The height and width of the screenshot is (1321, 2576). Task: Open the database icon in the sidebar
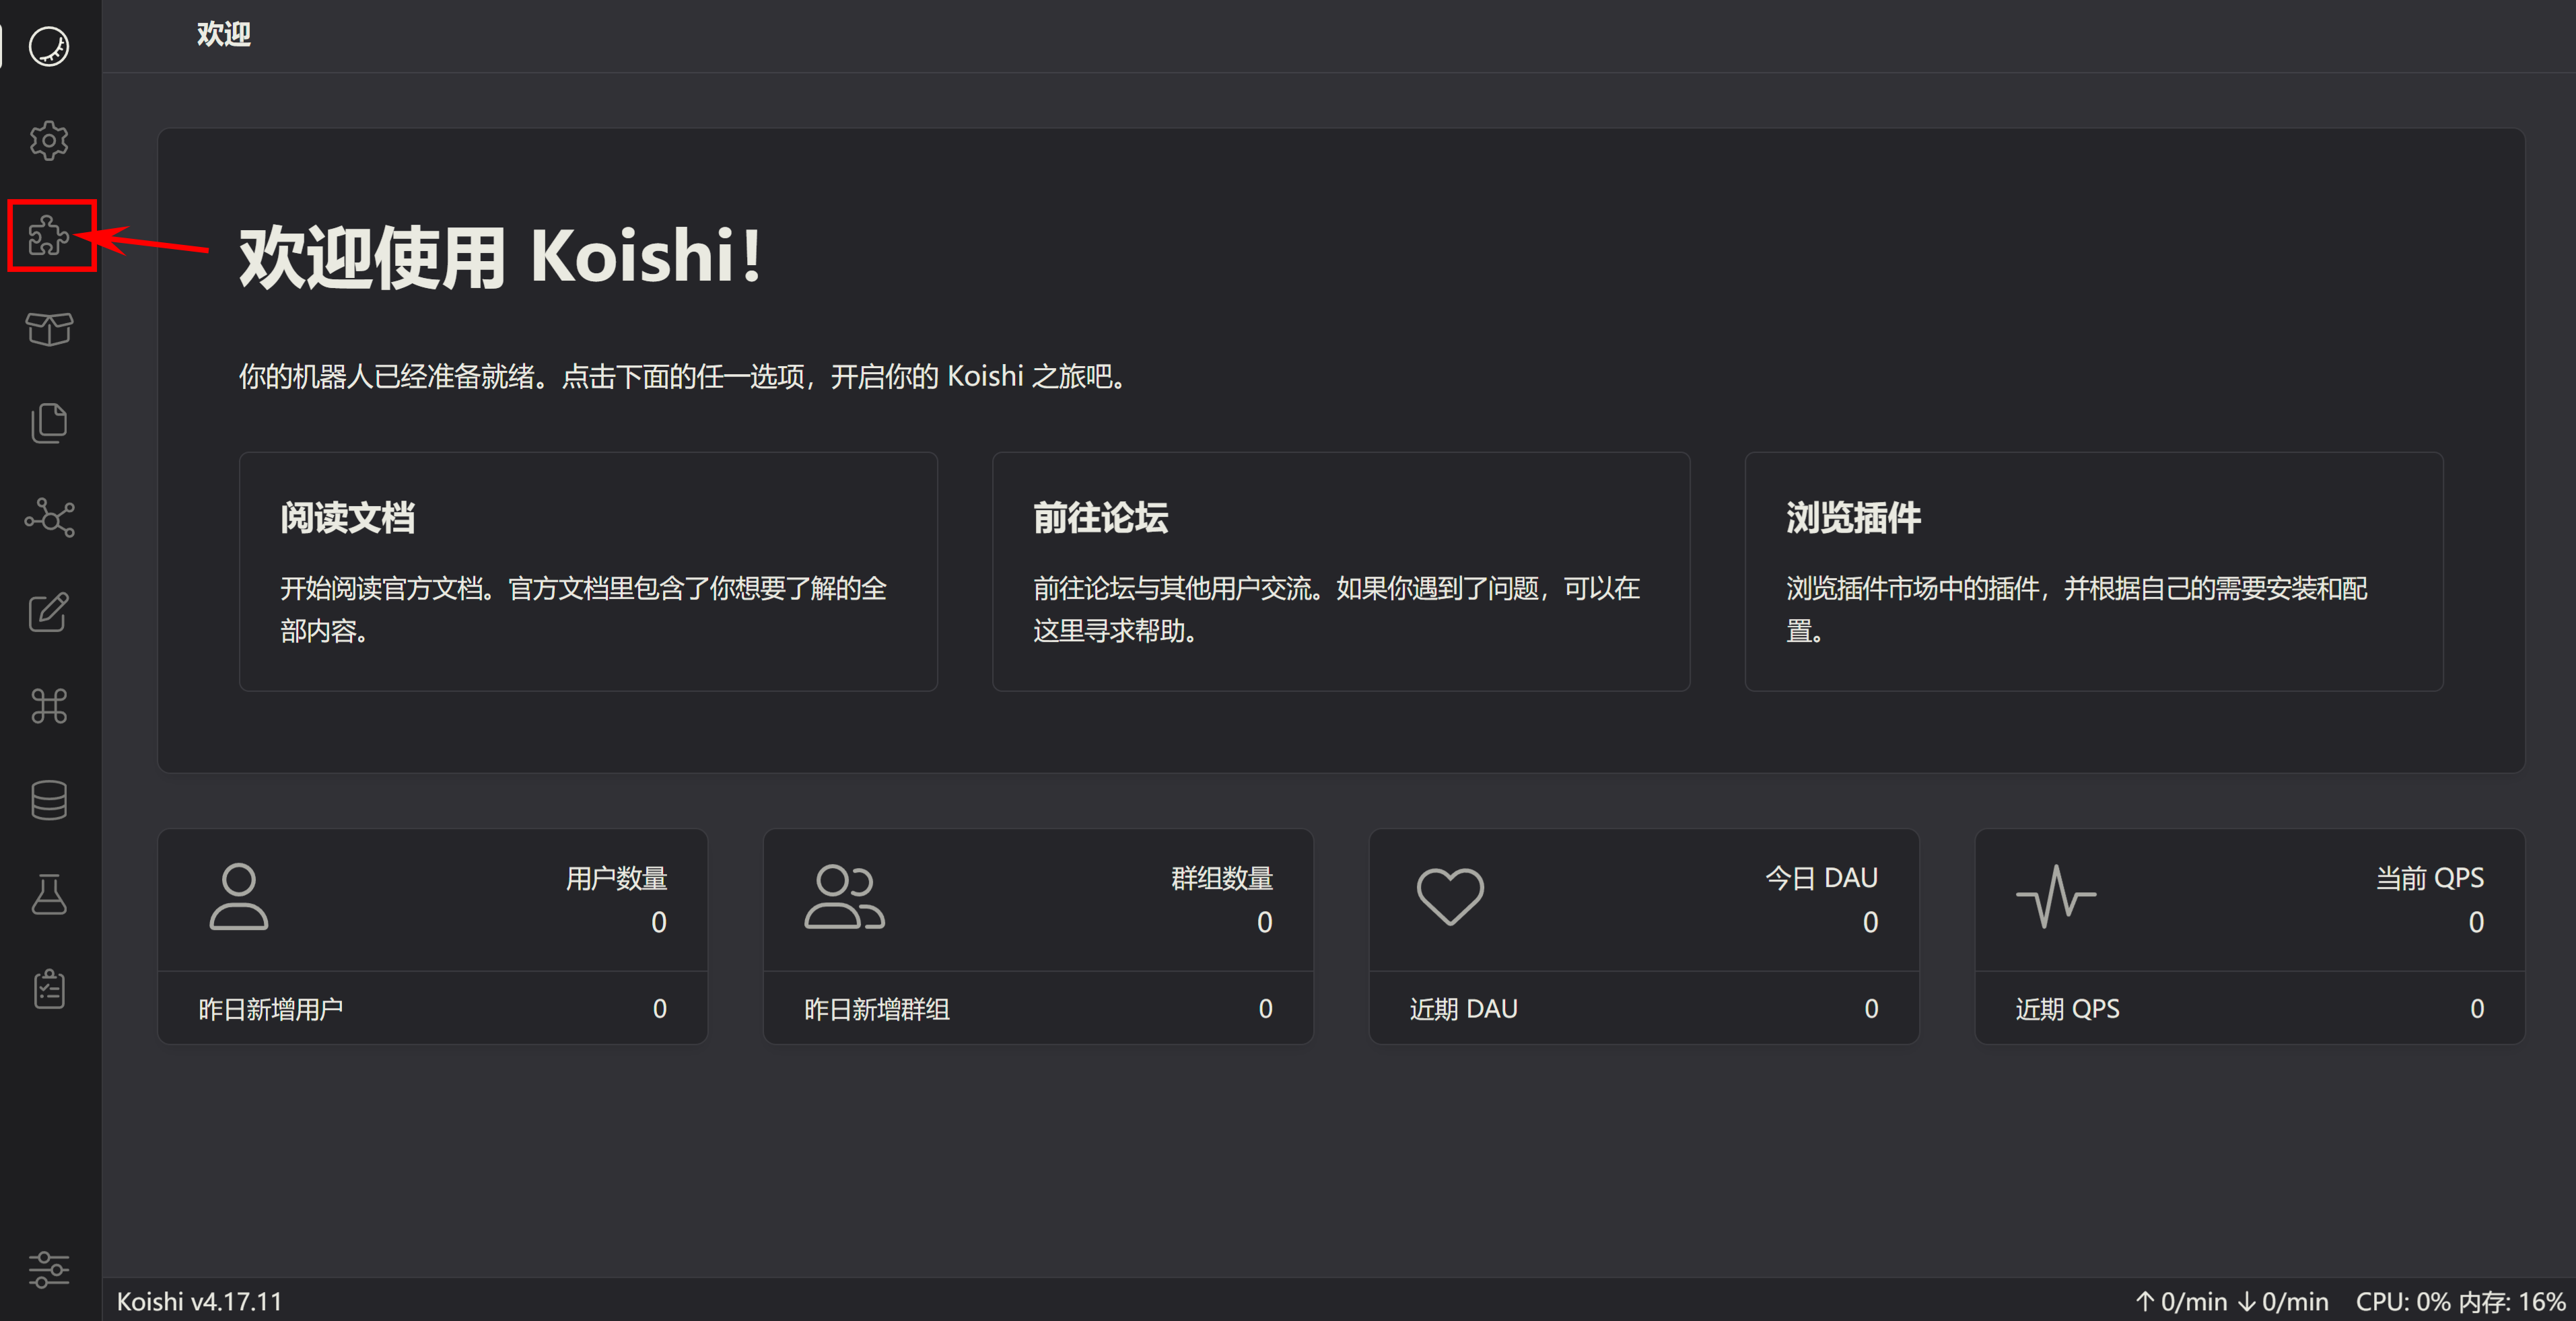pyautogui.click(x=50, y=800)
